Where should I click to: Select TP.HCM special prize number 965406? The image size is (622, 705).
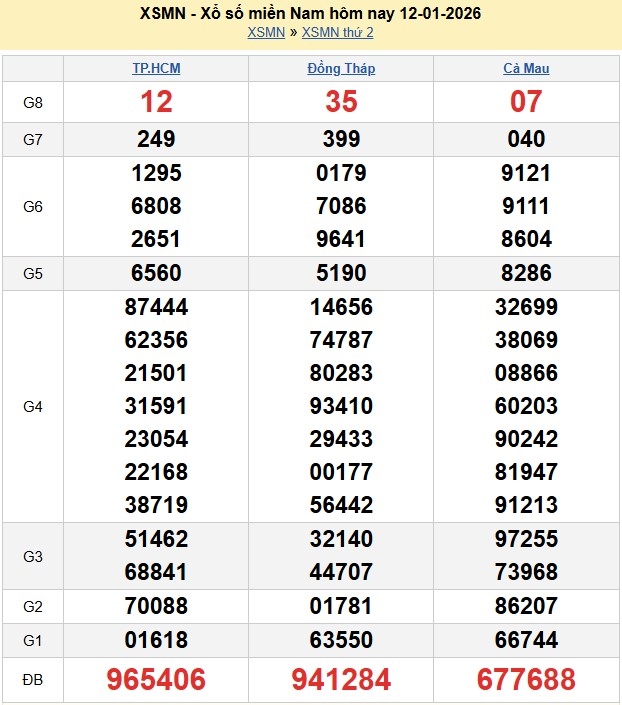(156, 680)
